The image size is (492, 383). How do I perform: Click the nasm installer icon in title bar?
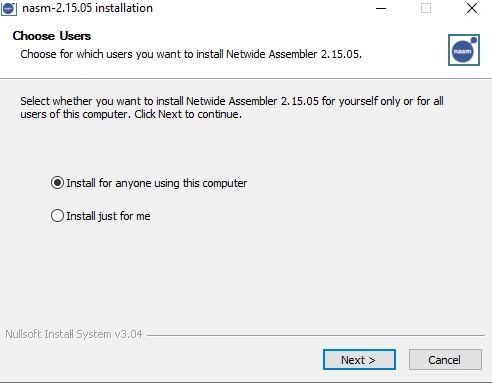9,8
